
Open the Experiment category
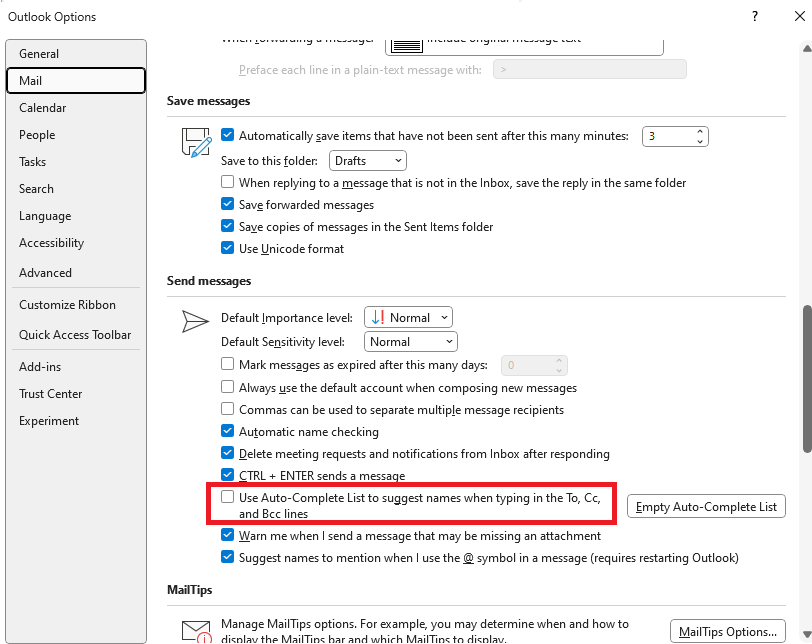(76, 420)
